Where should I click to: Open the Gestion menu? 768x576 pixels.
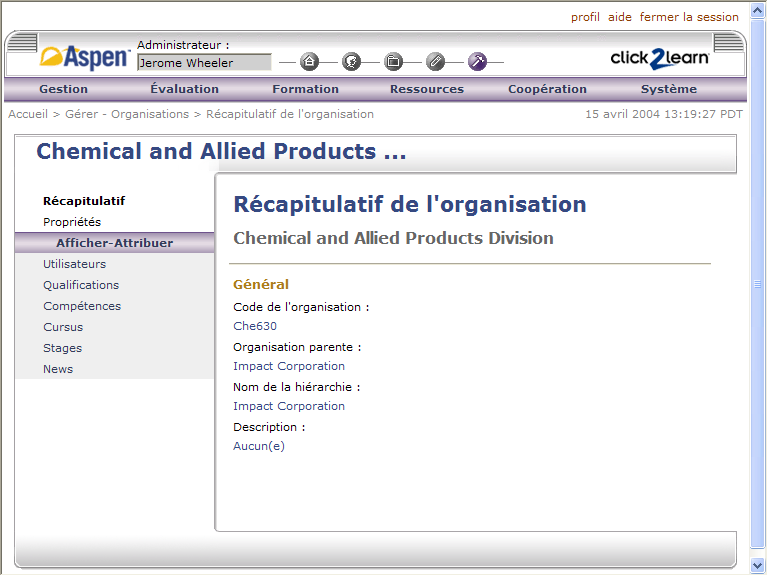click(x=63, y=89)
